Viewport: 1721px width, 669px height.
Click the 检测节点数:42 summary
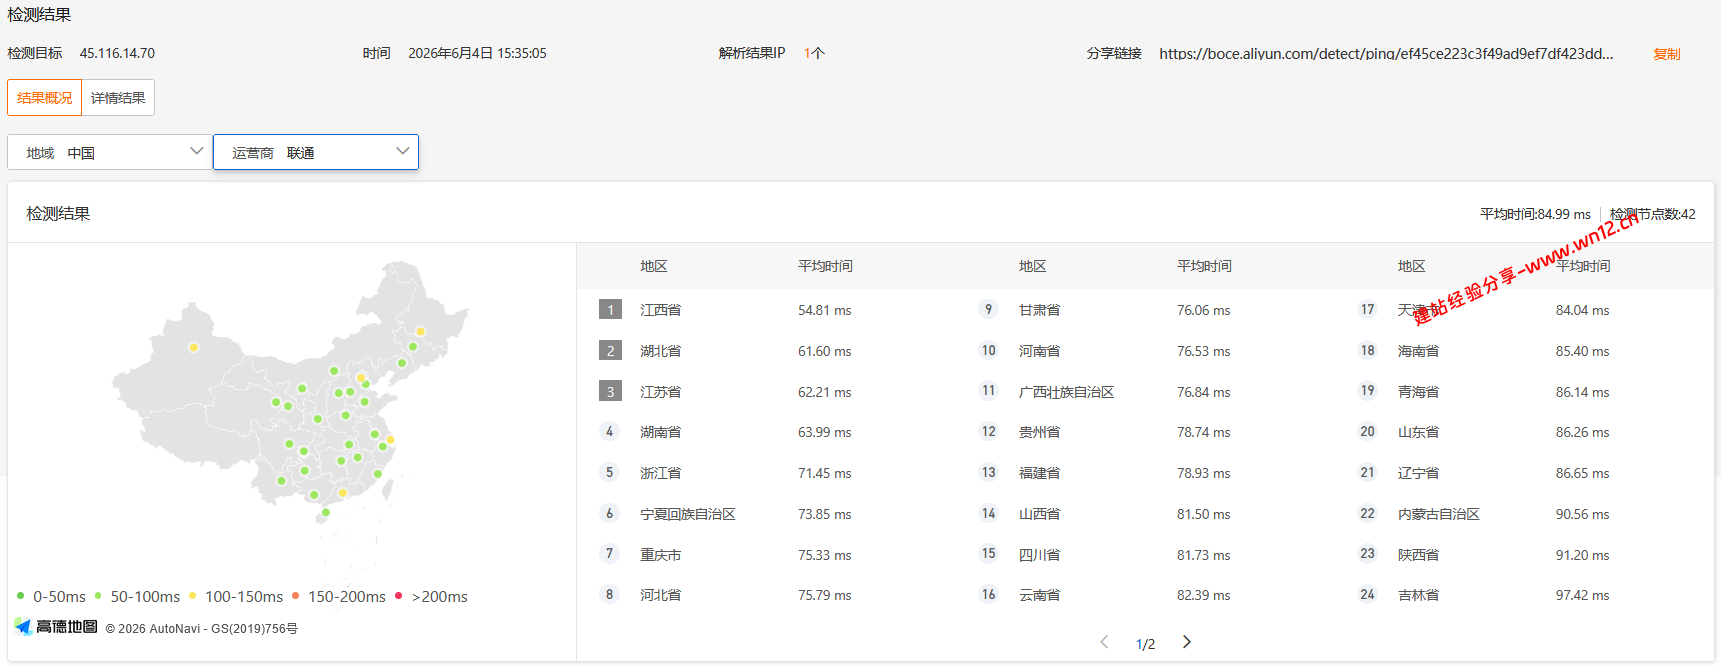pos(1653,215)
